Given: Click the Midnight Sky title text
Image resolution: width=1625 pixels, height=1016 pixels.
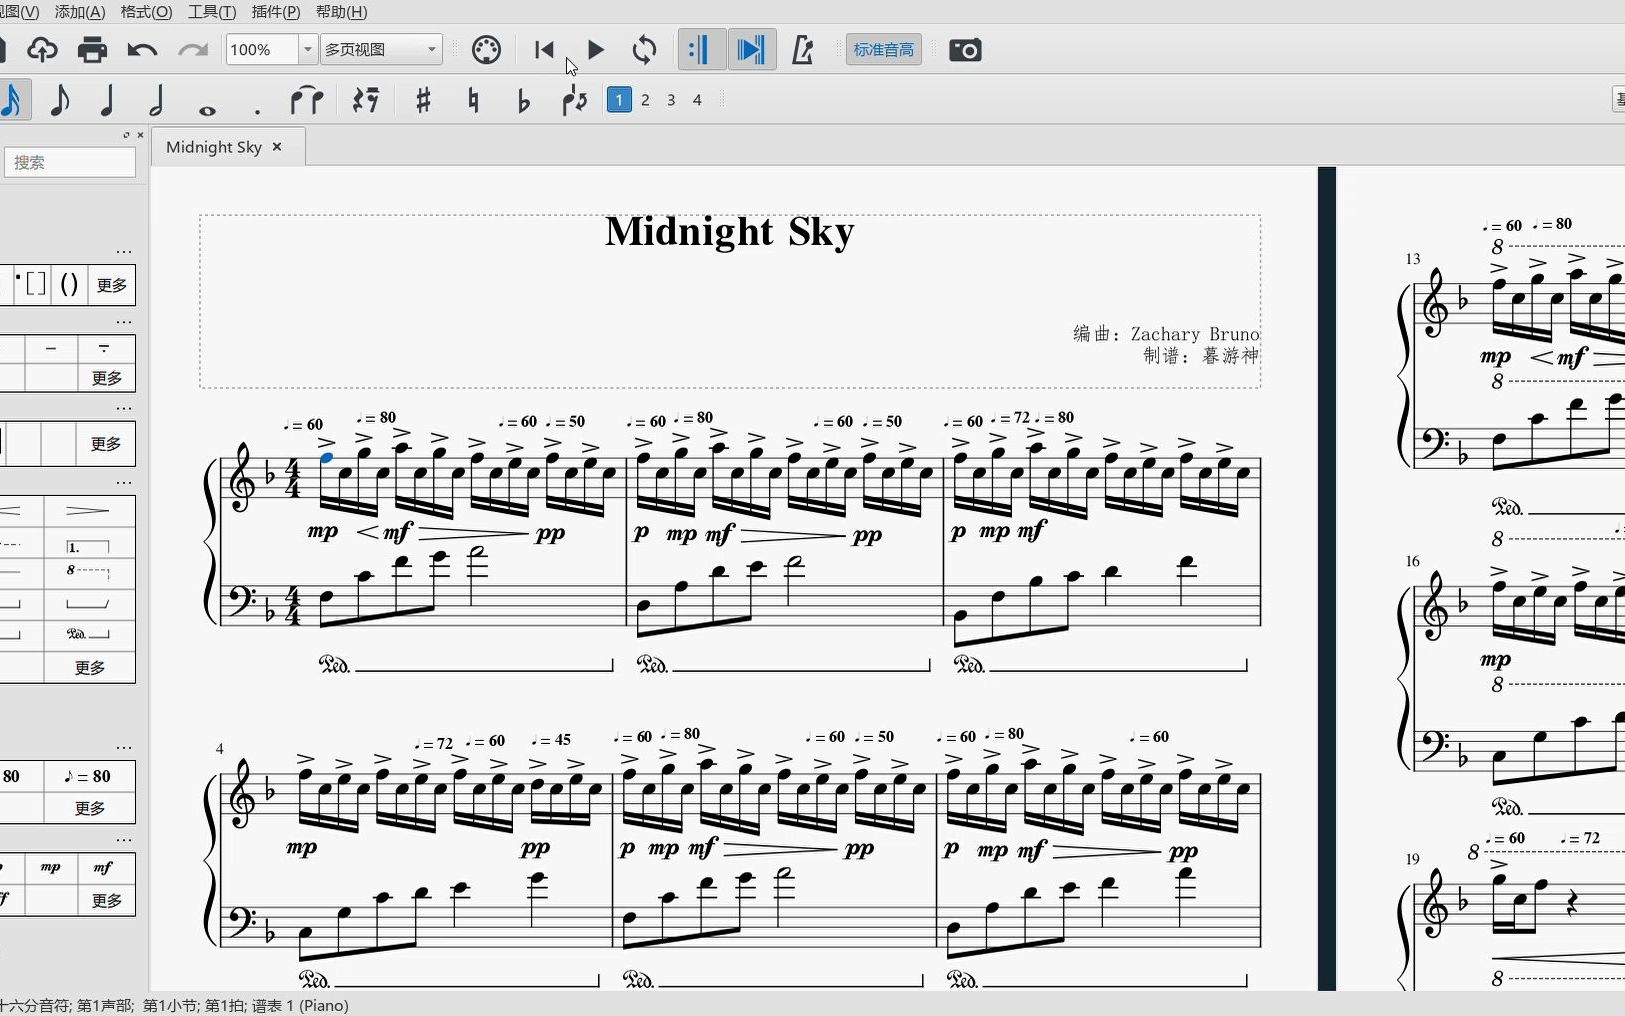Looking at the screenshot, I should pyautogui.click(x=730, y=232).
